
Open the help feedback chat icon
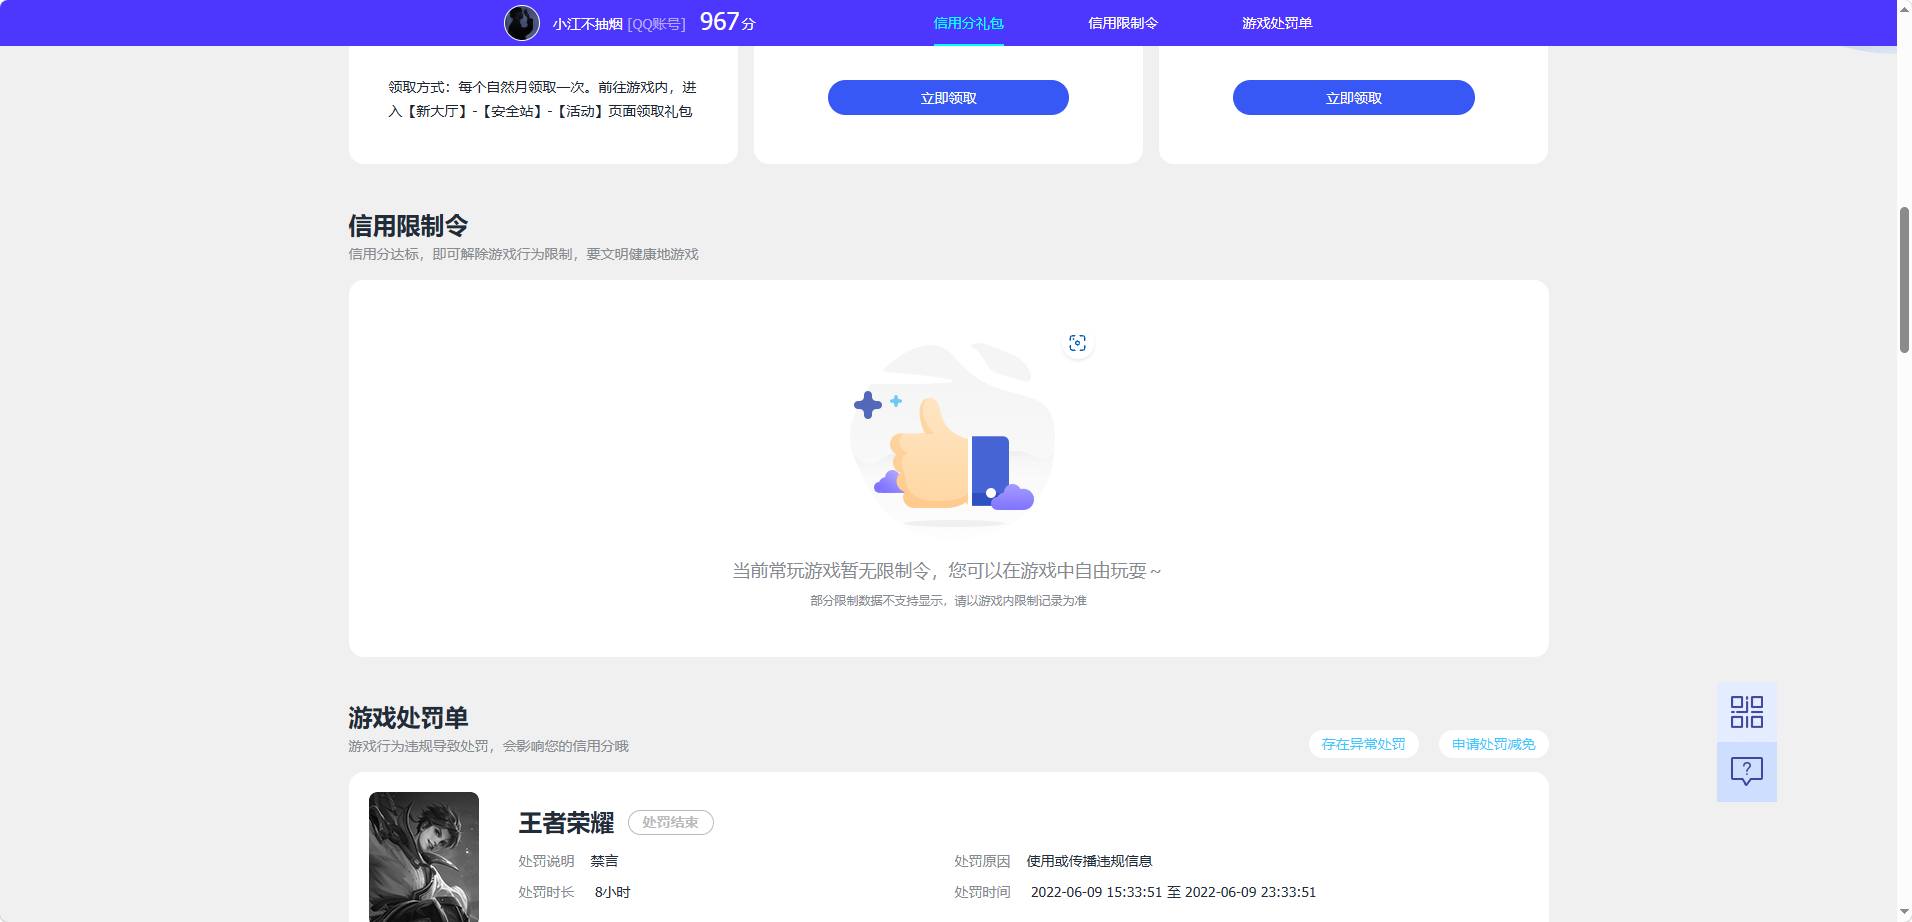(x=1746, y=771)
